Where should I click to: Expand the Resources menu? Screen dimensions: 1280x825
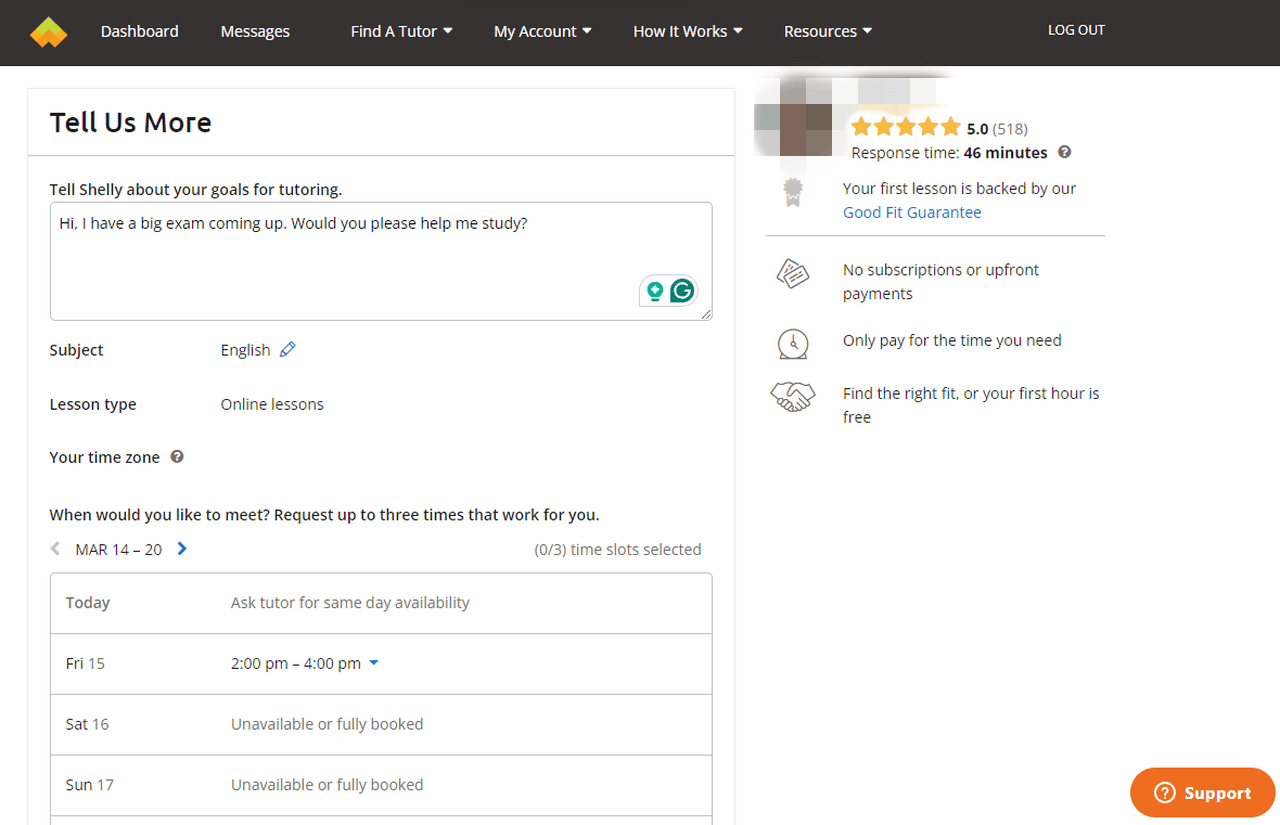coord(827,31)
